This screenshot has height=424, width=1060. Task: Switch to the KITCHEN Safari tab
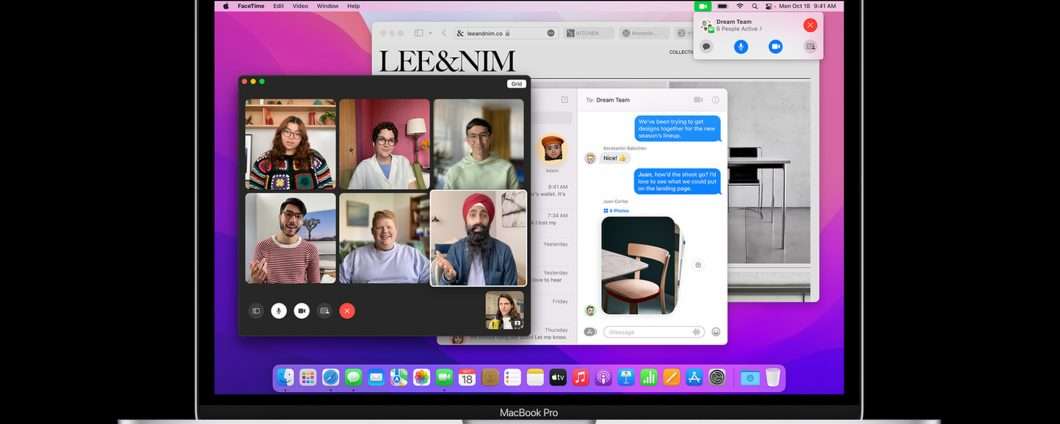coord(587,33)
